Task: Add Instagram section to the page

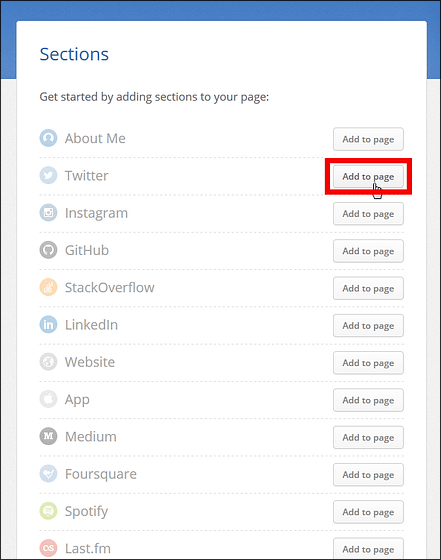Action: [x=368, y=214]
